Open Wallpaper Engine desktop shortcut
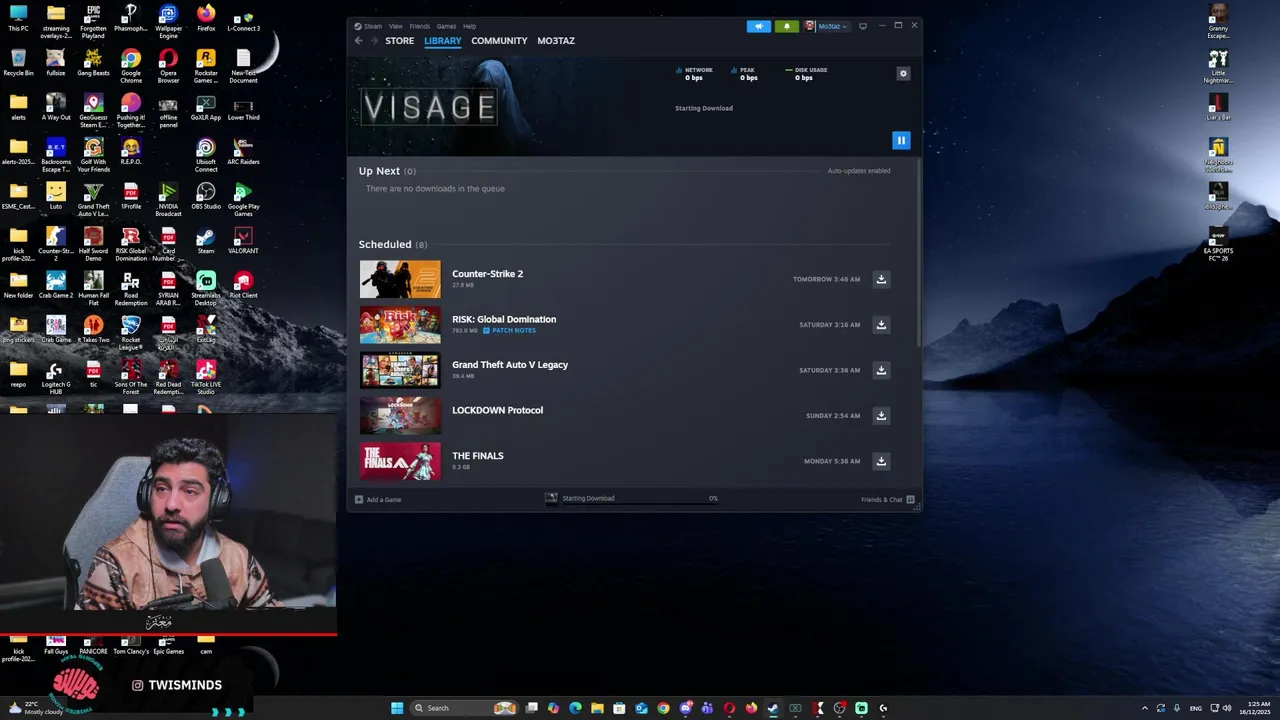Screen dimensions: 1280x720 (168, 20)
